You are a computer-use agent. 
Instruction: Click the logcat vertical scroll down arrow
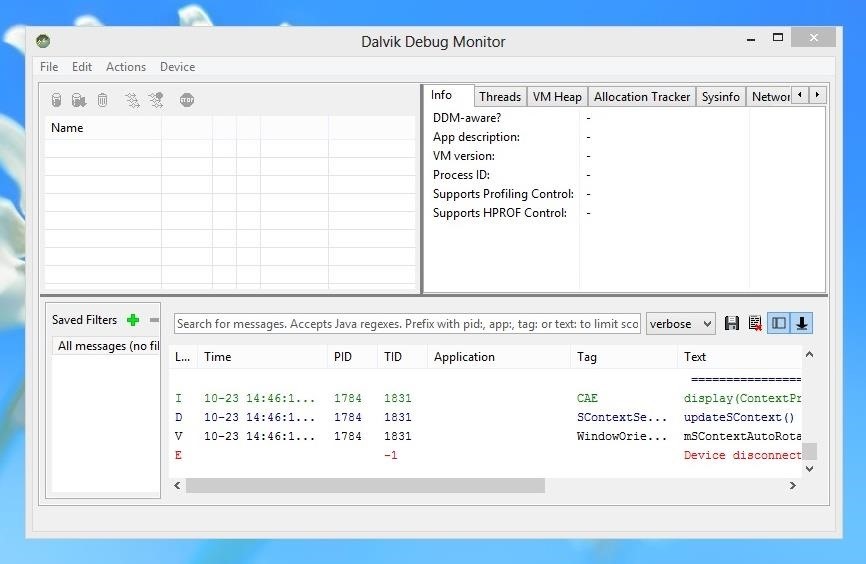click(810, 468)
